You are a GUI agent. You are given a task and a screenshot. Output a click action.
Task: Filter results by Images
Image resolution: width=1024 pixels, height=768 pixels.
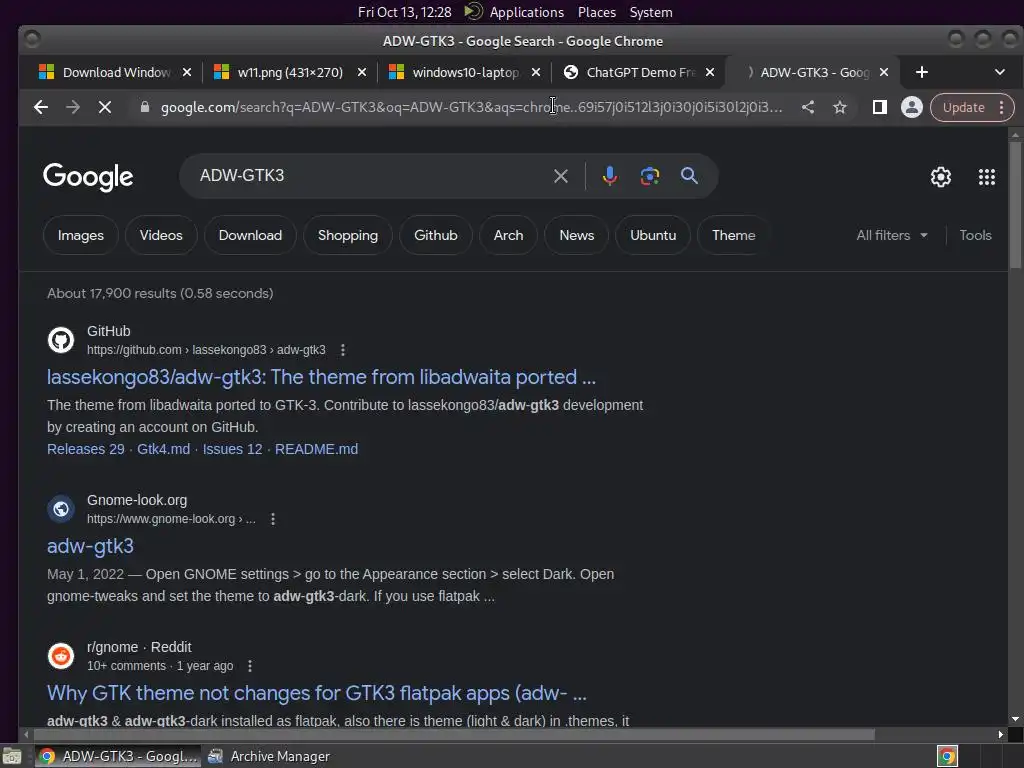click(81, 235)
